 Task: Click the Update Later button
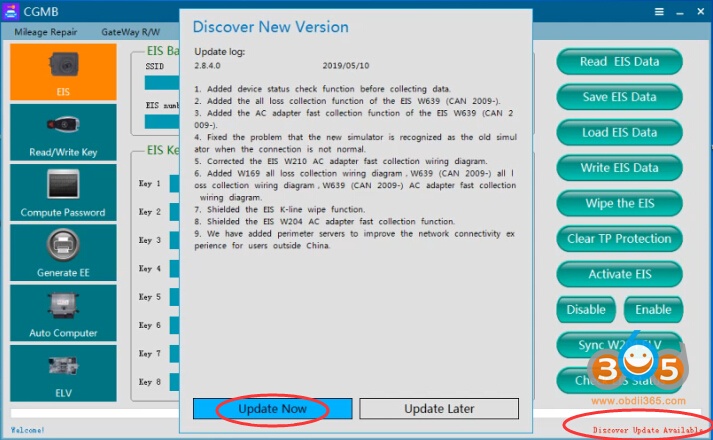[439, 409]
